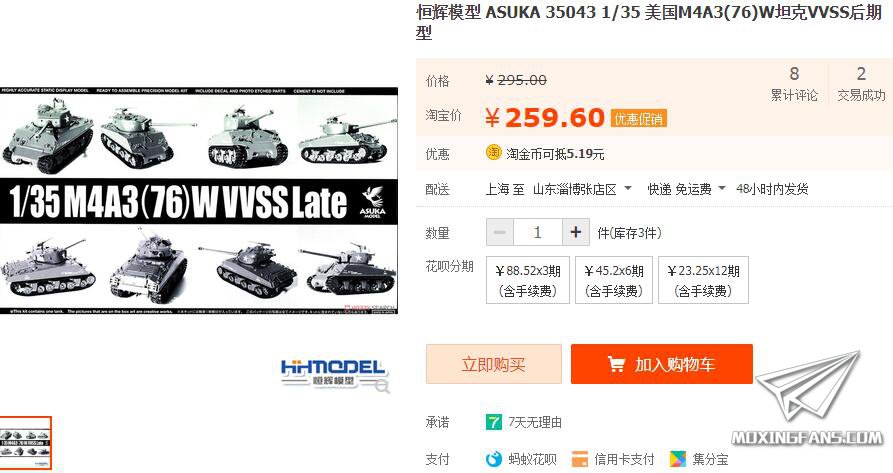
Task: Open the 交易成功 transactions count
Action: tap(861, 83)
